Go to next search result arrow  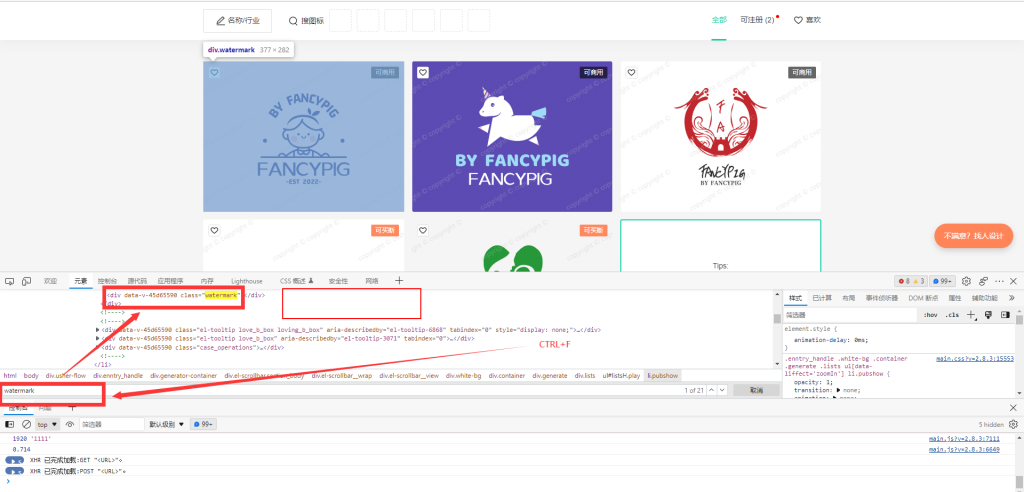(x=722, y=390)
